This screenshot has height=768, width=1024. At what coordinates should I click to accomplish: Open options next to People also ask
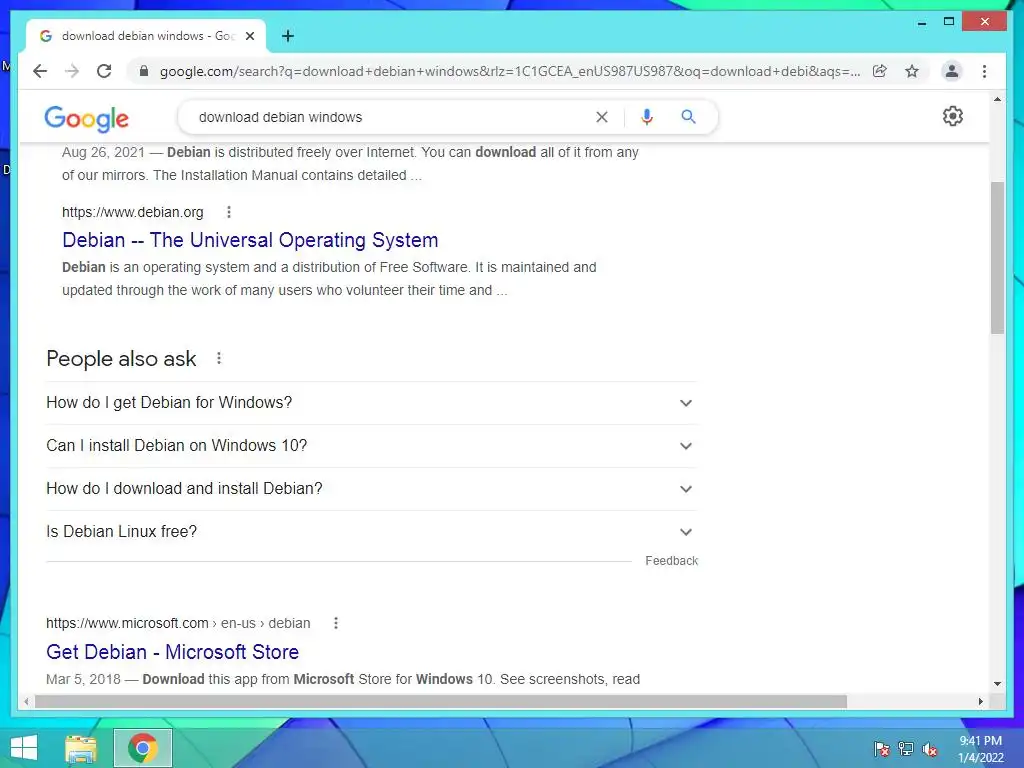(x=219, y=358)
